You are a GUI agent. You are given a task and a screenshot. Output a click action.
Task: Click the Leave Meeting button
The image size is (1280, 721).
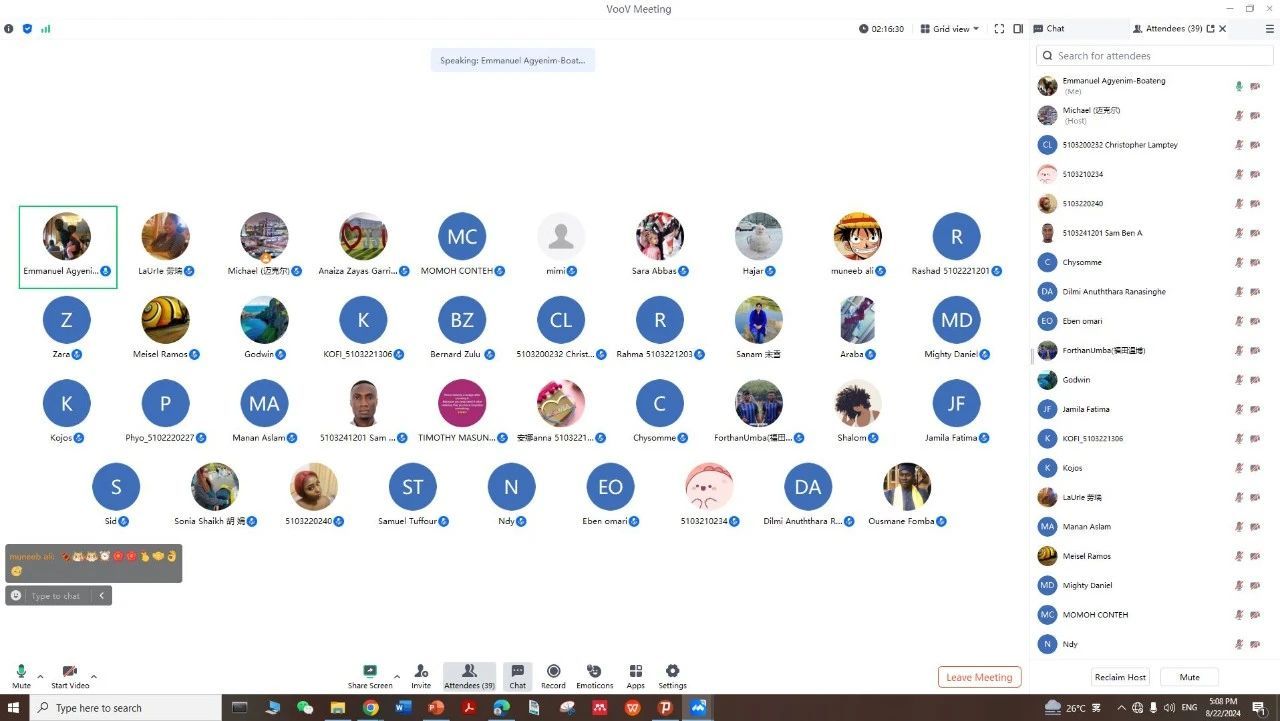click(x=979, y=677)
